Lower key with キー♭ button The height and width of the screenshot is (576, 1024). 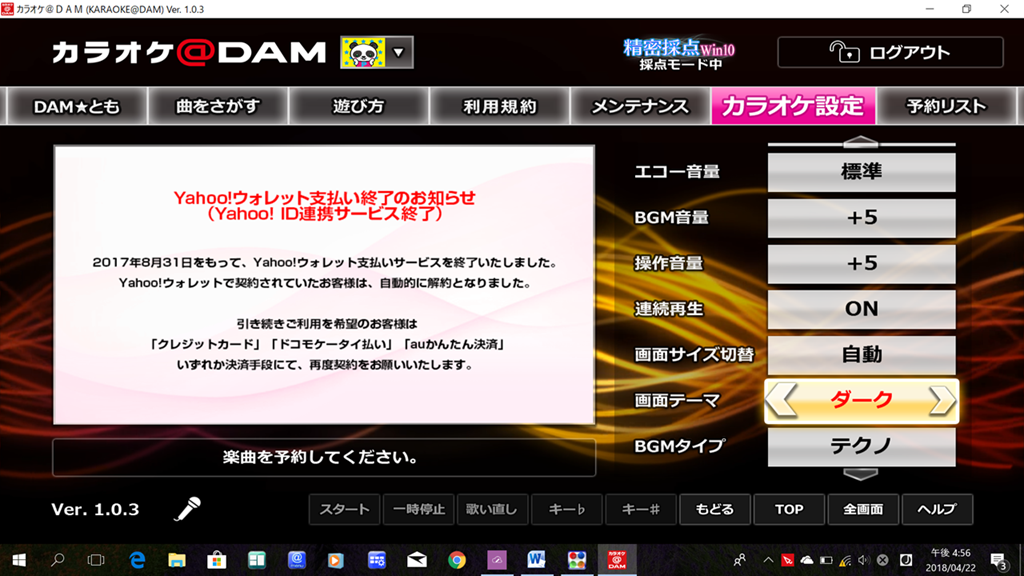[x=567, y=509]
